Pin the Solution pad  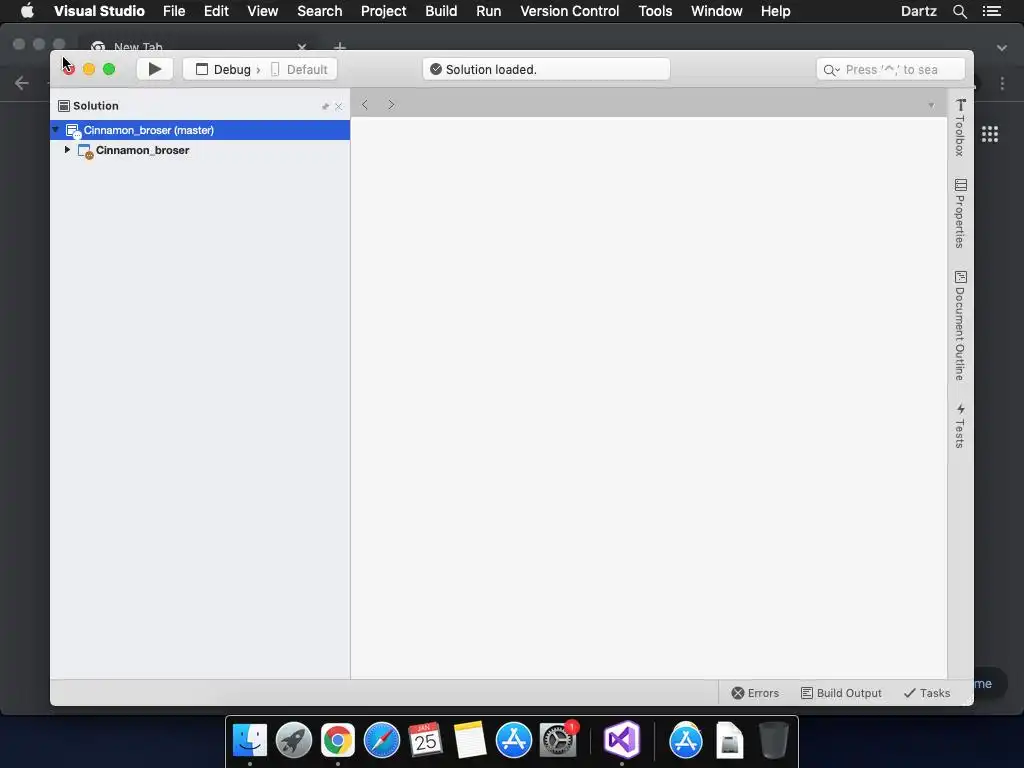[325, 106]
